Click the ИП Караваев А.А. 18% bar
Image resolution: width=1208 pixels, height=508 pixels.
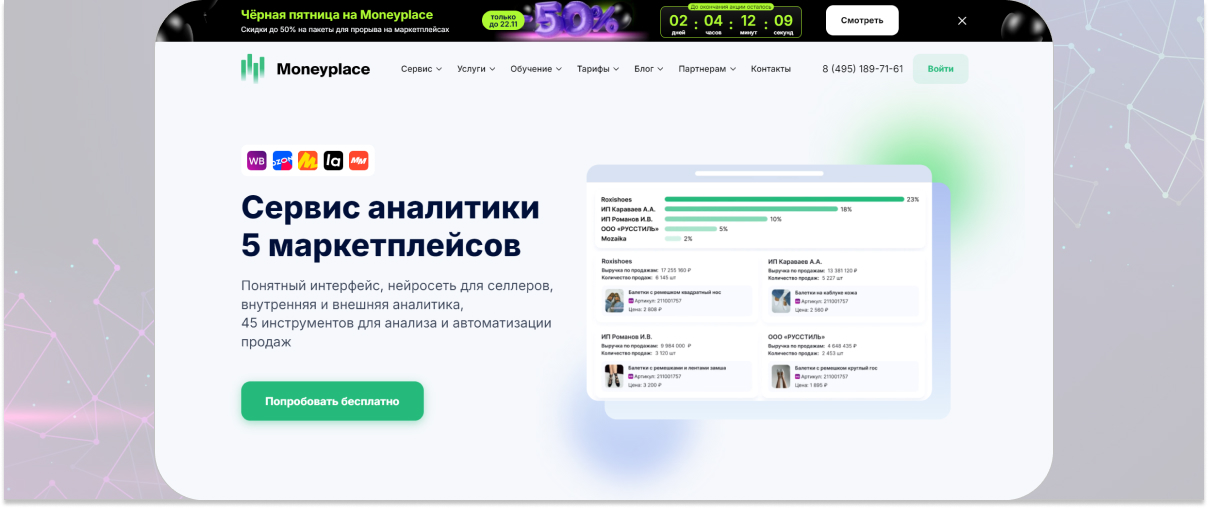click(x=751, y=209)
